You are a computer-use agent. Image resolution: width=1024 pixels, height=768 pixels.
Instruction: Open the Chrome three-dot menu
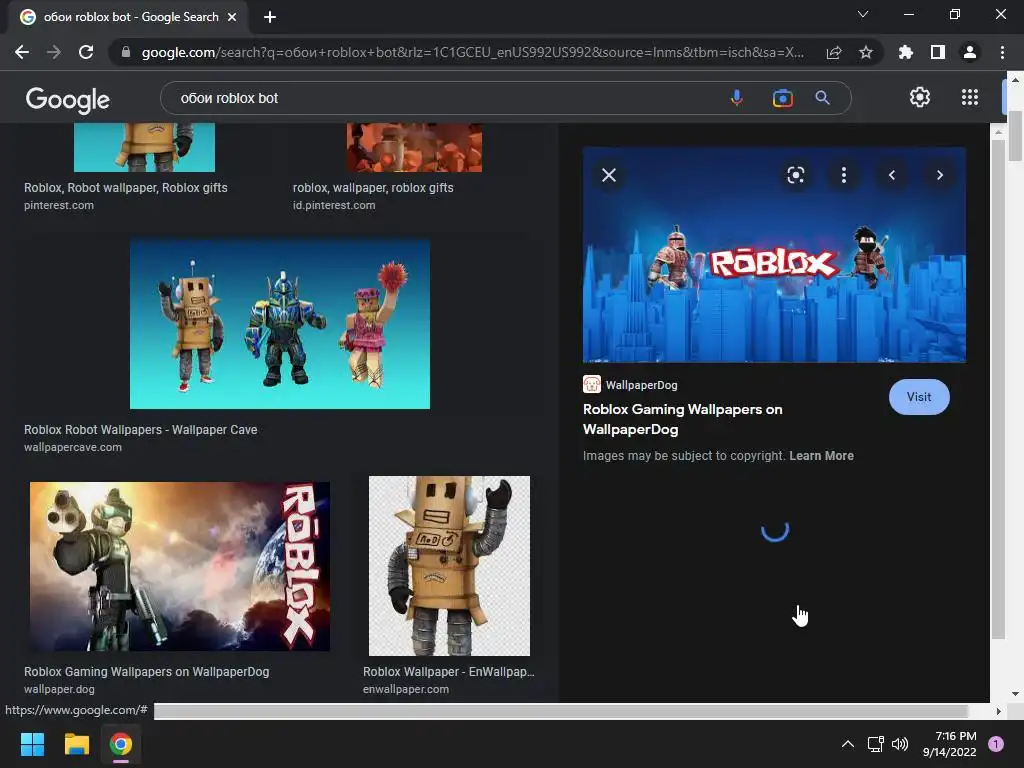point(1002,52)
